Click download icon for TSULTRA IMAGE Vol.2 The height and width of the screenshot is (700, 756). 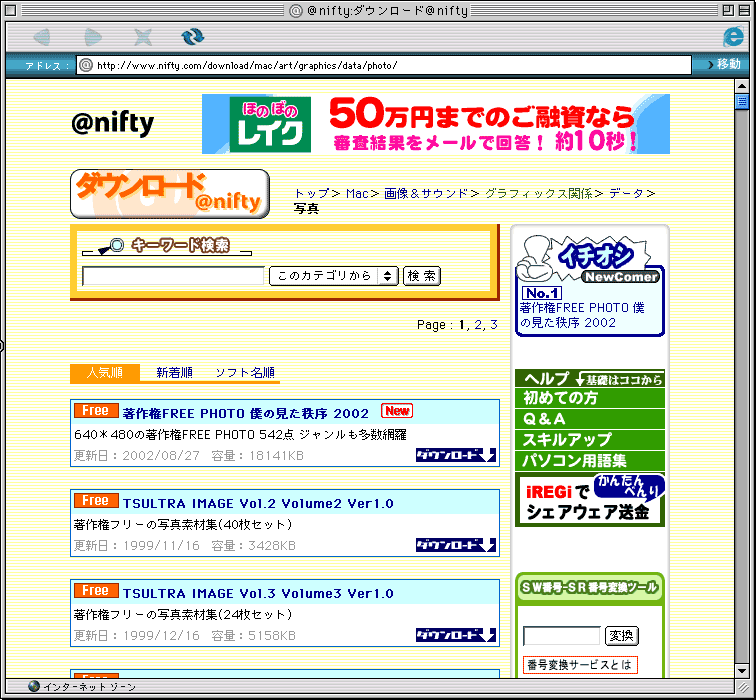tap(456, 545)
